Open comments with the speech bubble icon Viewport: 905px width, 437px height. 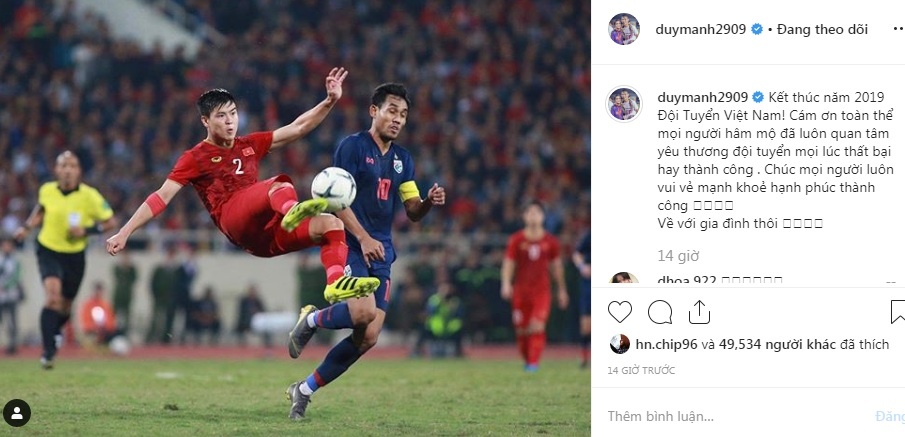tap(660, 312)
